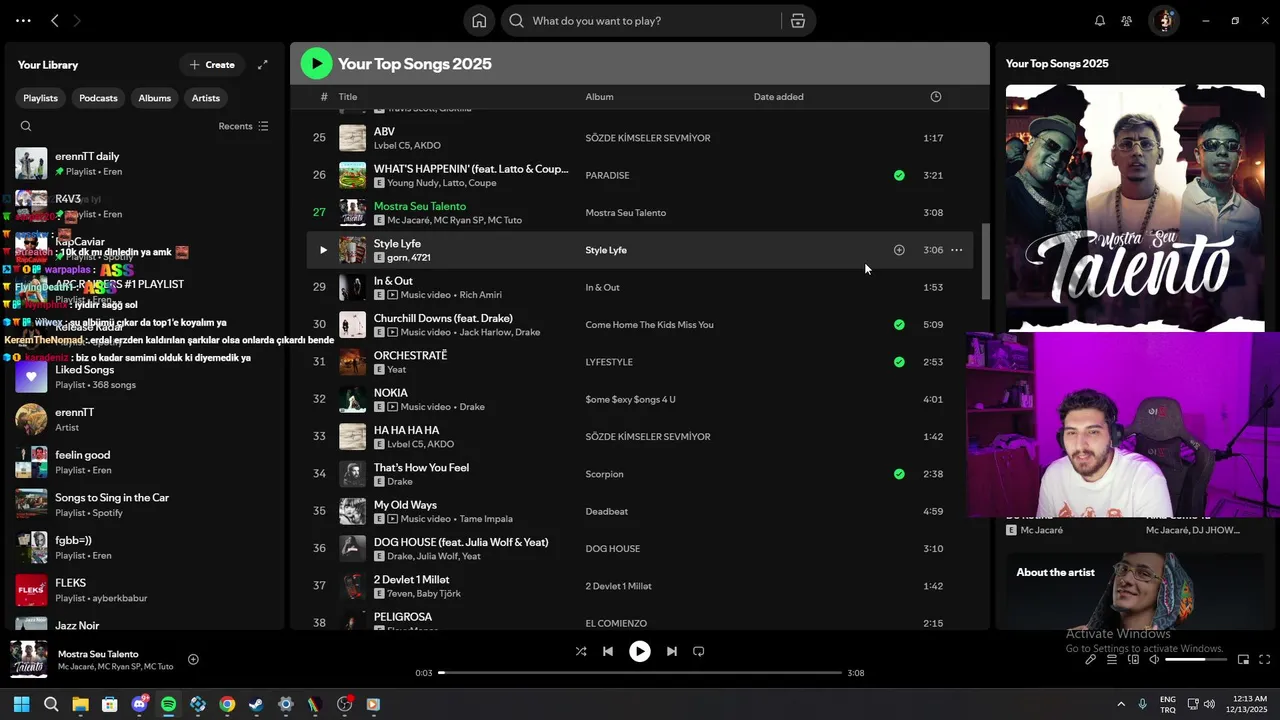Open artist link Rich Amiri
The width and height of the screenshot is (1280, 720).
[x=480, y=295]
